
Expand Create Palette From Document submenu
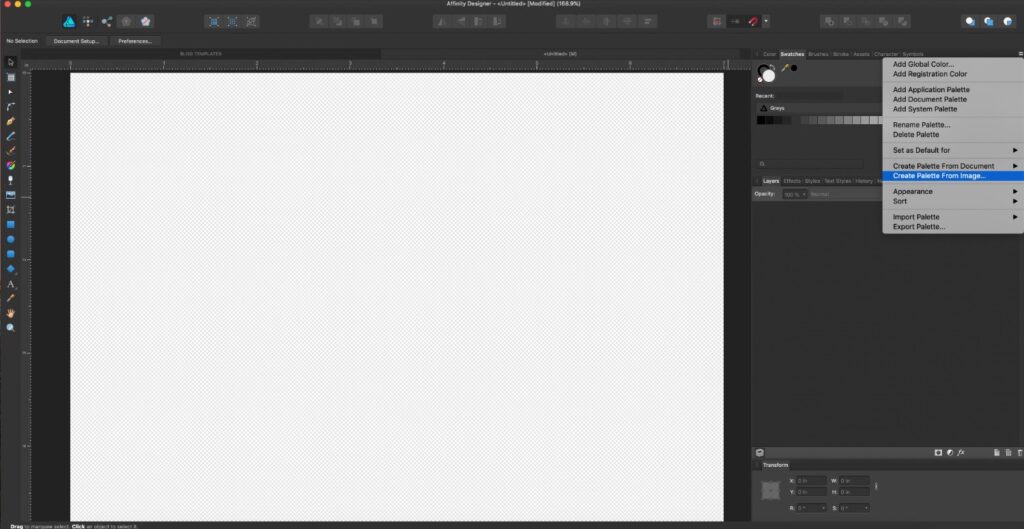pyautogui.click(x=953, y=166)
